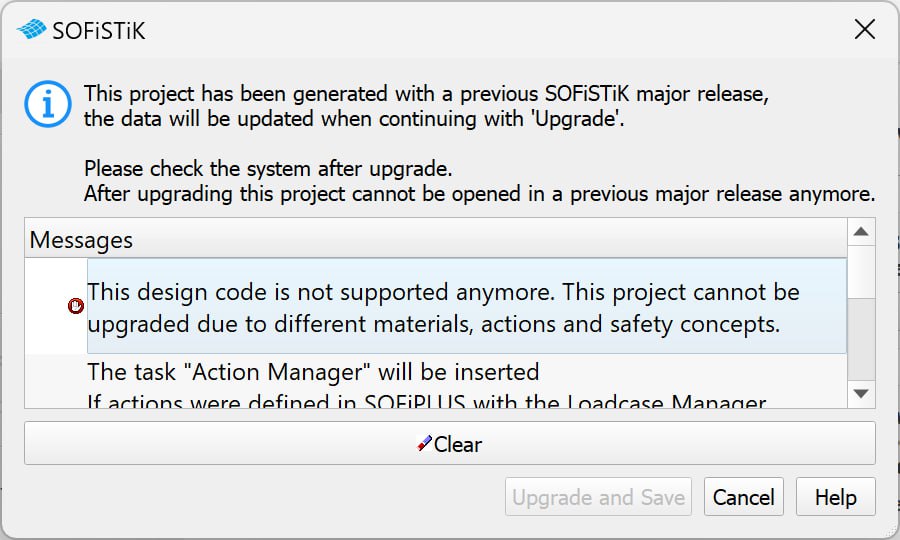
Task: Click the Clear button
Action: tap(449, 444)
